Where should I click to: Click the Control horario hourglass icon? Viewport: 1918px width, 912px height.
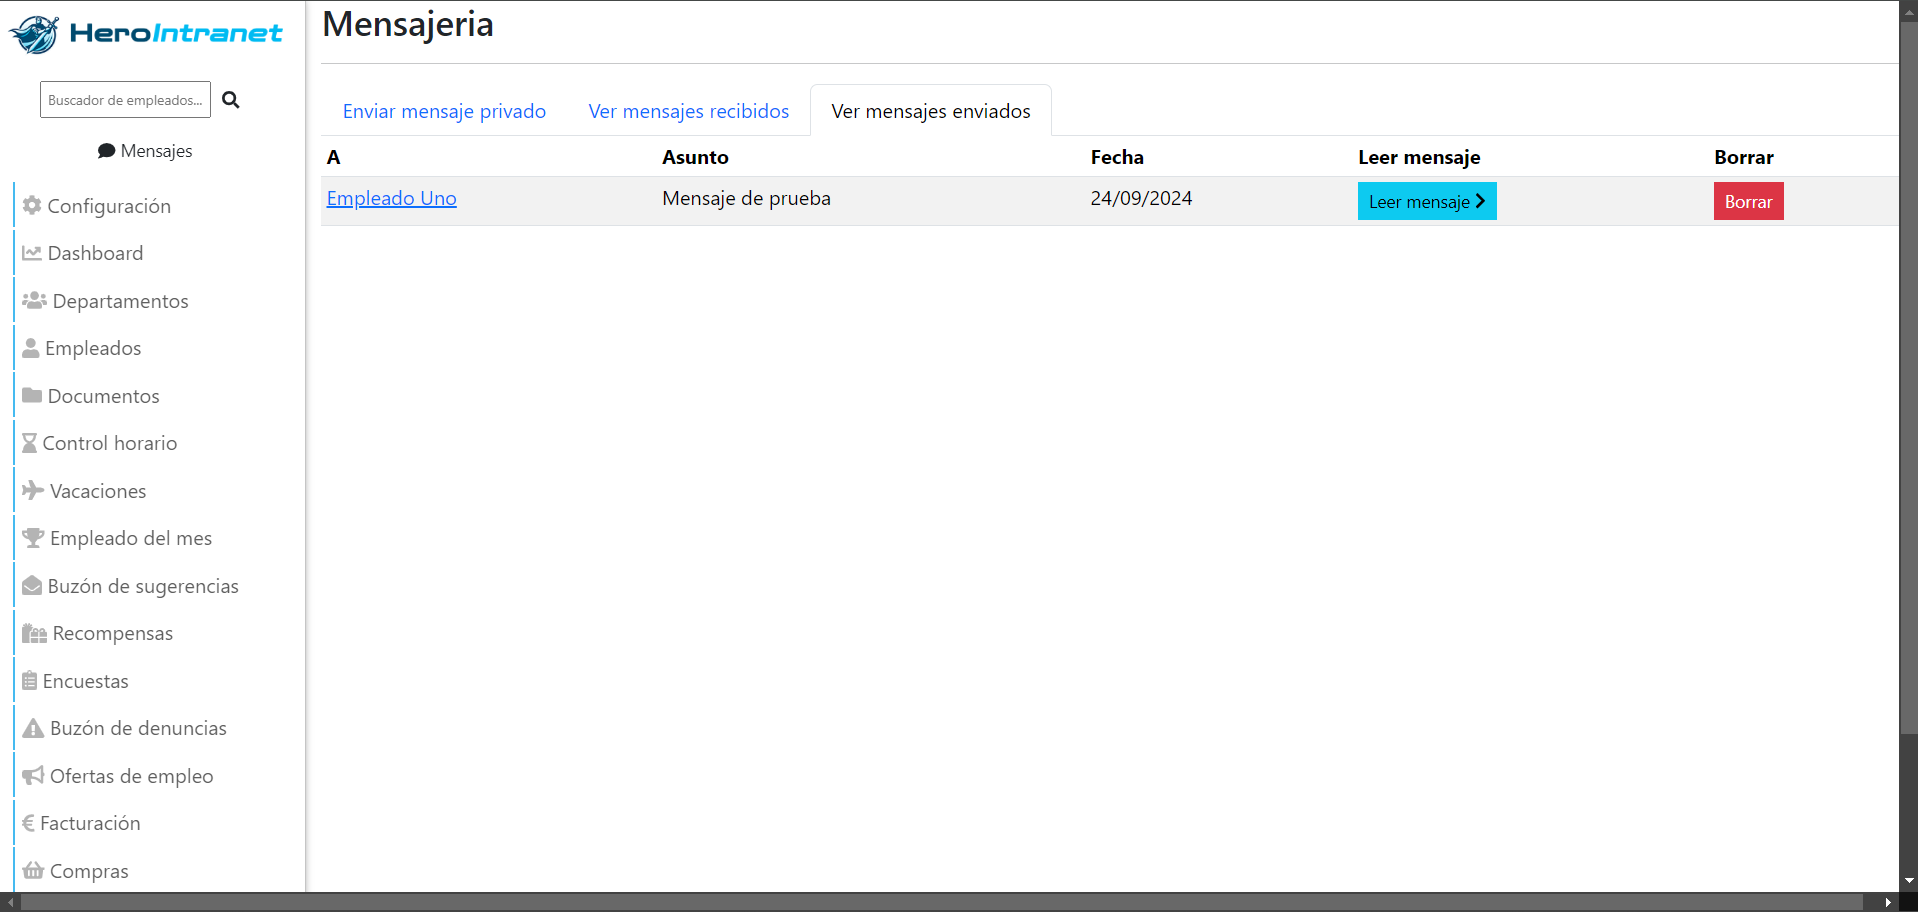click(x=30, y=443)
